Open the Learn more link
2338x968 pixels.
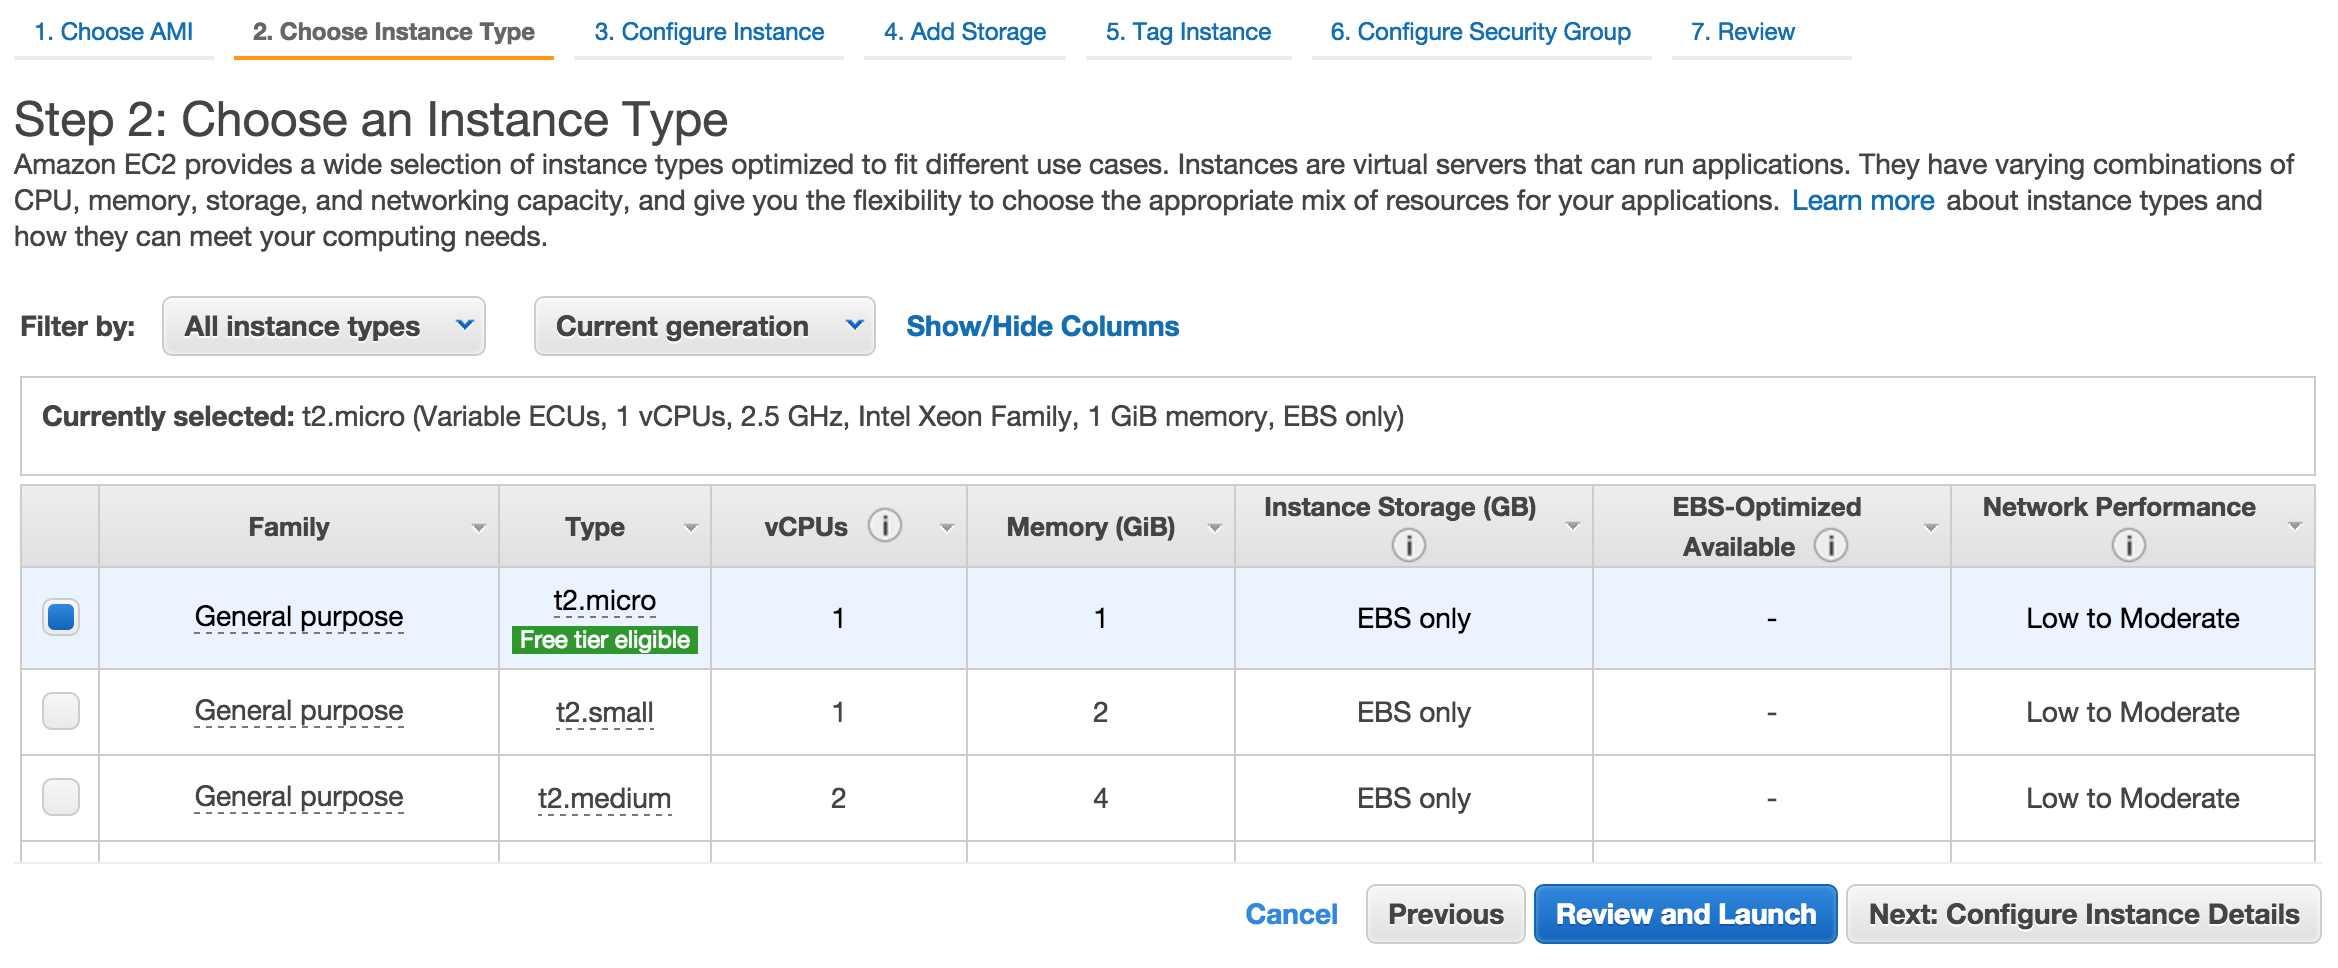(x=1862, y=201)
